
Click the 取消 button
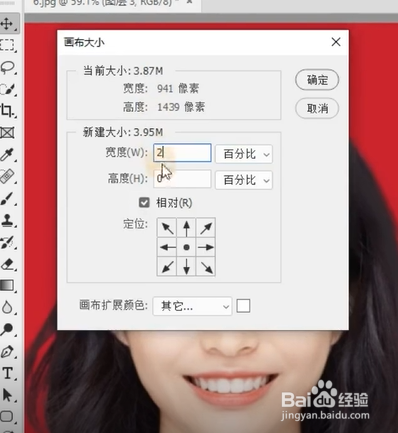[x=317, y=108]
